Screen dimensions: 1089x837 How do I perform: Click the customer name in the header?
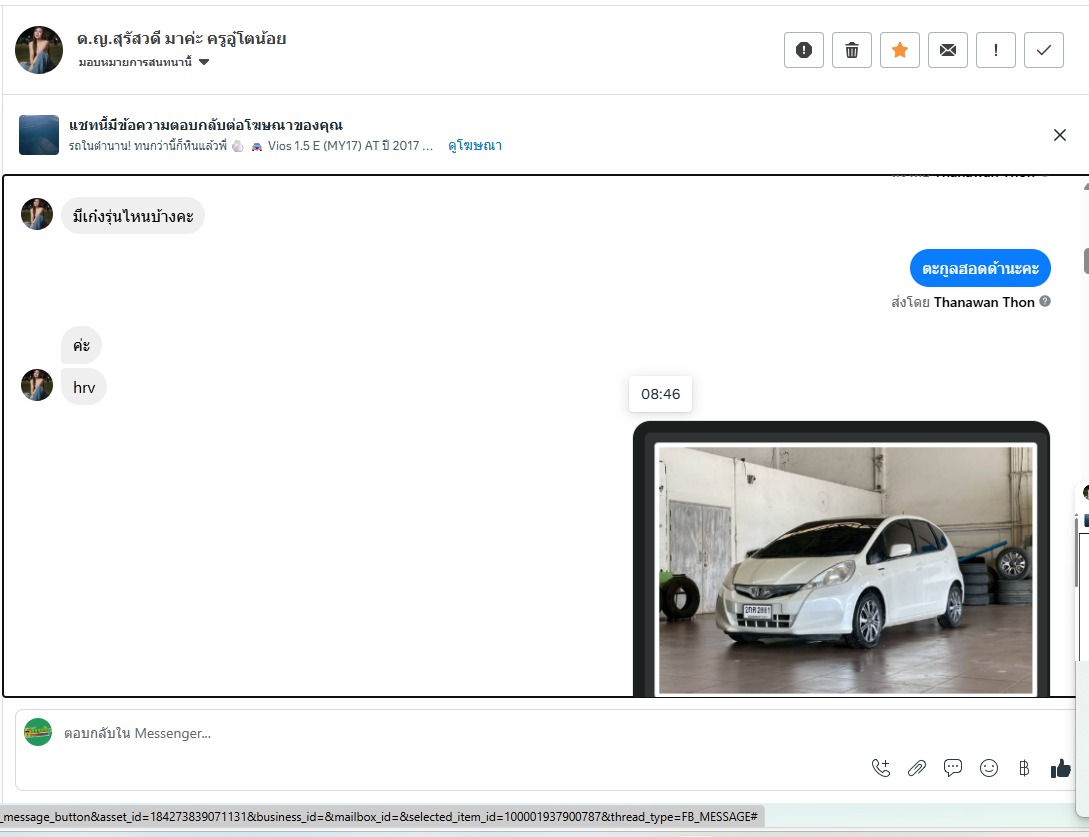click(182, 39)
